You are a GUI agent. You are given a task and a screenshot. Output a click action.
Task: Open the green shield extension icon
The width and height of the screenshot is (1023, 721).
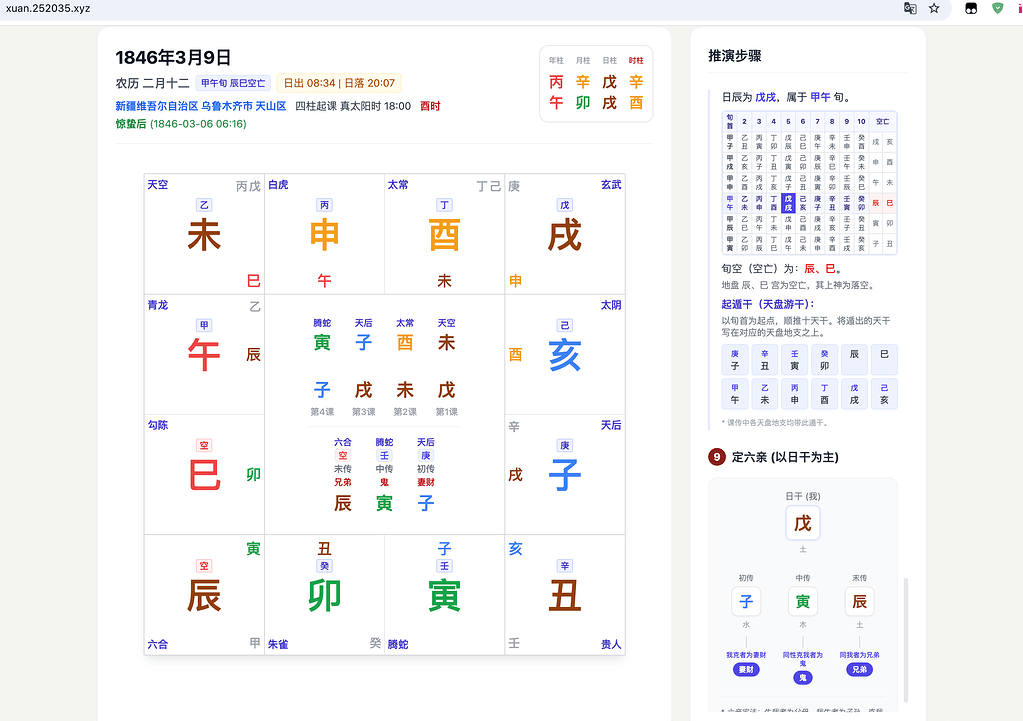click(998, 8)
